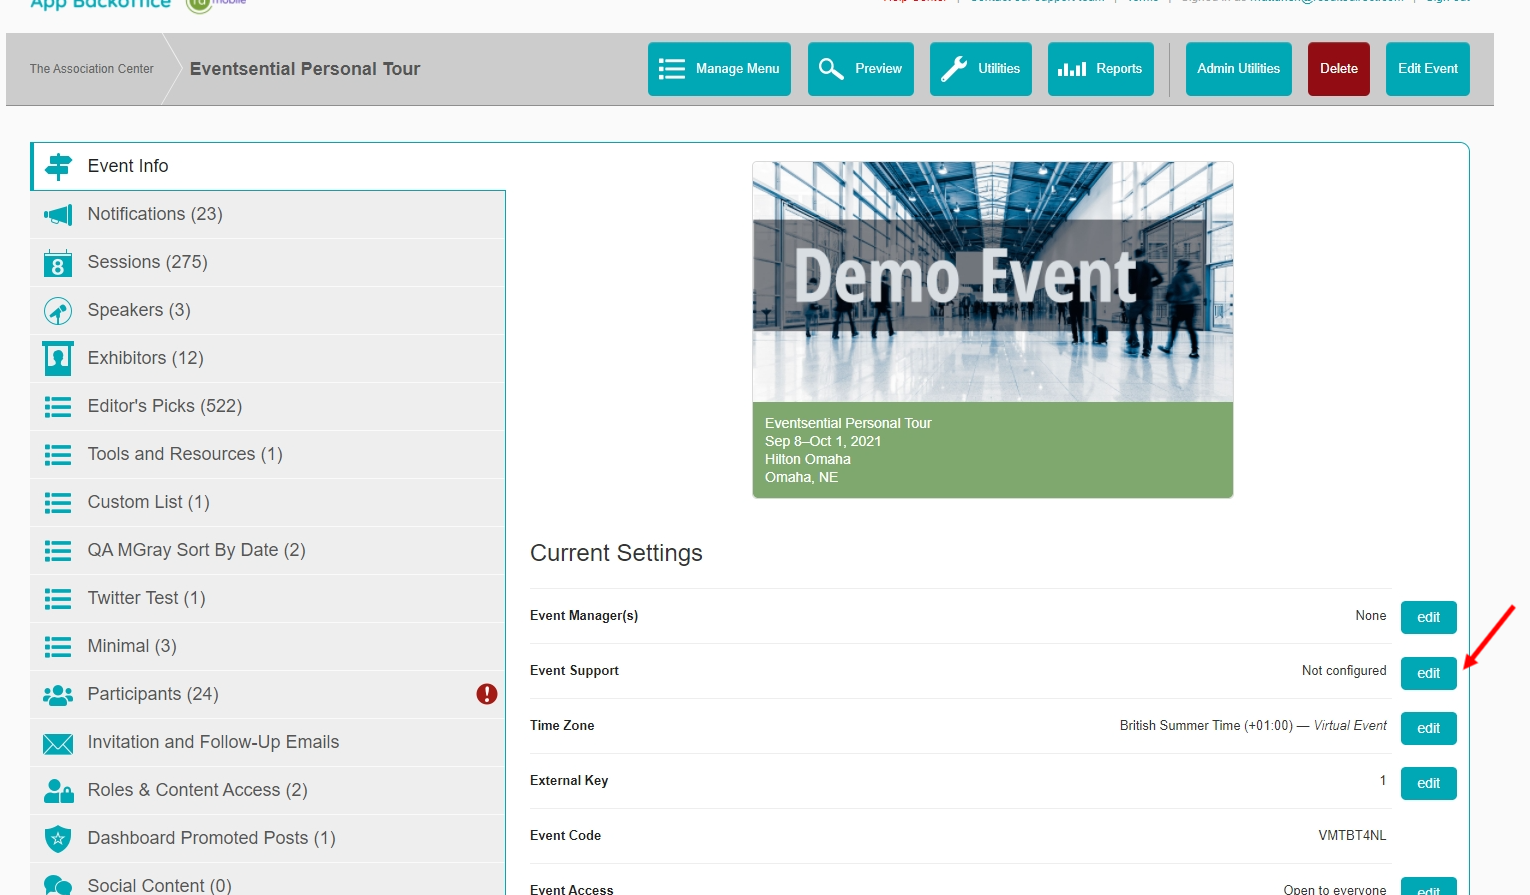This screenshot has width=1530, height=895.
Task: Click the Edit Event button
Action: (x=1428, y=69)
